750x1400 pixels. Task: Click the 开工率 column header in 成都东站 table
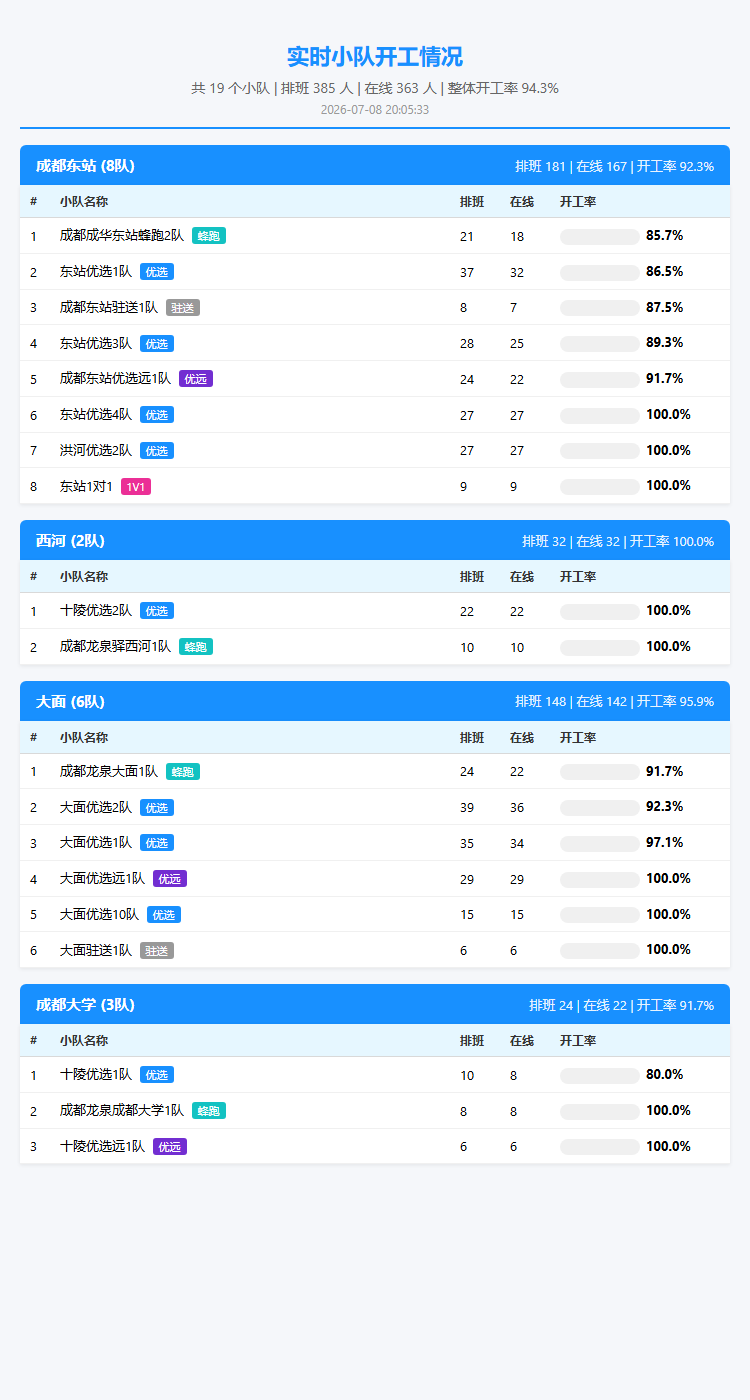tap(578, 202)
